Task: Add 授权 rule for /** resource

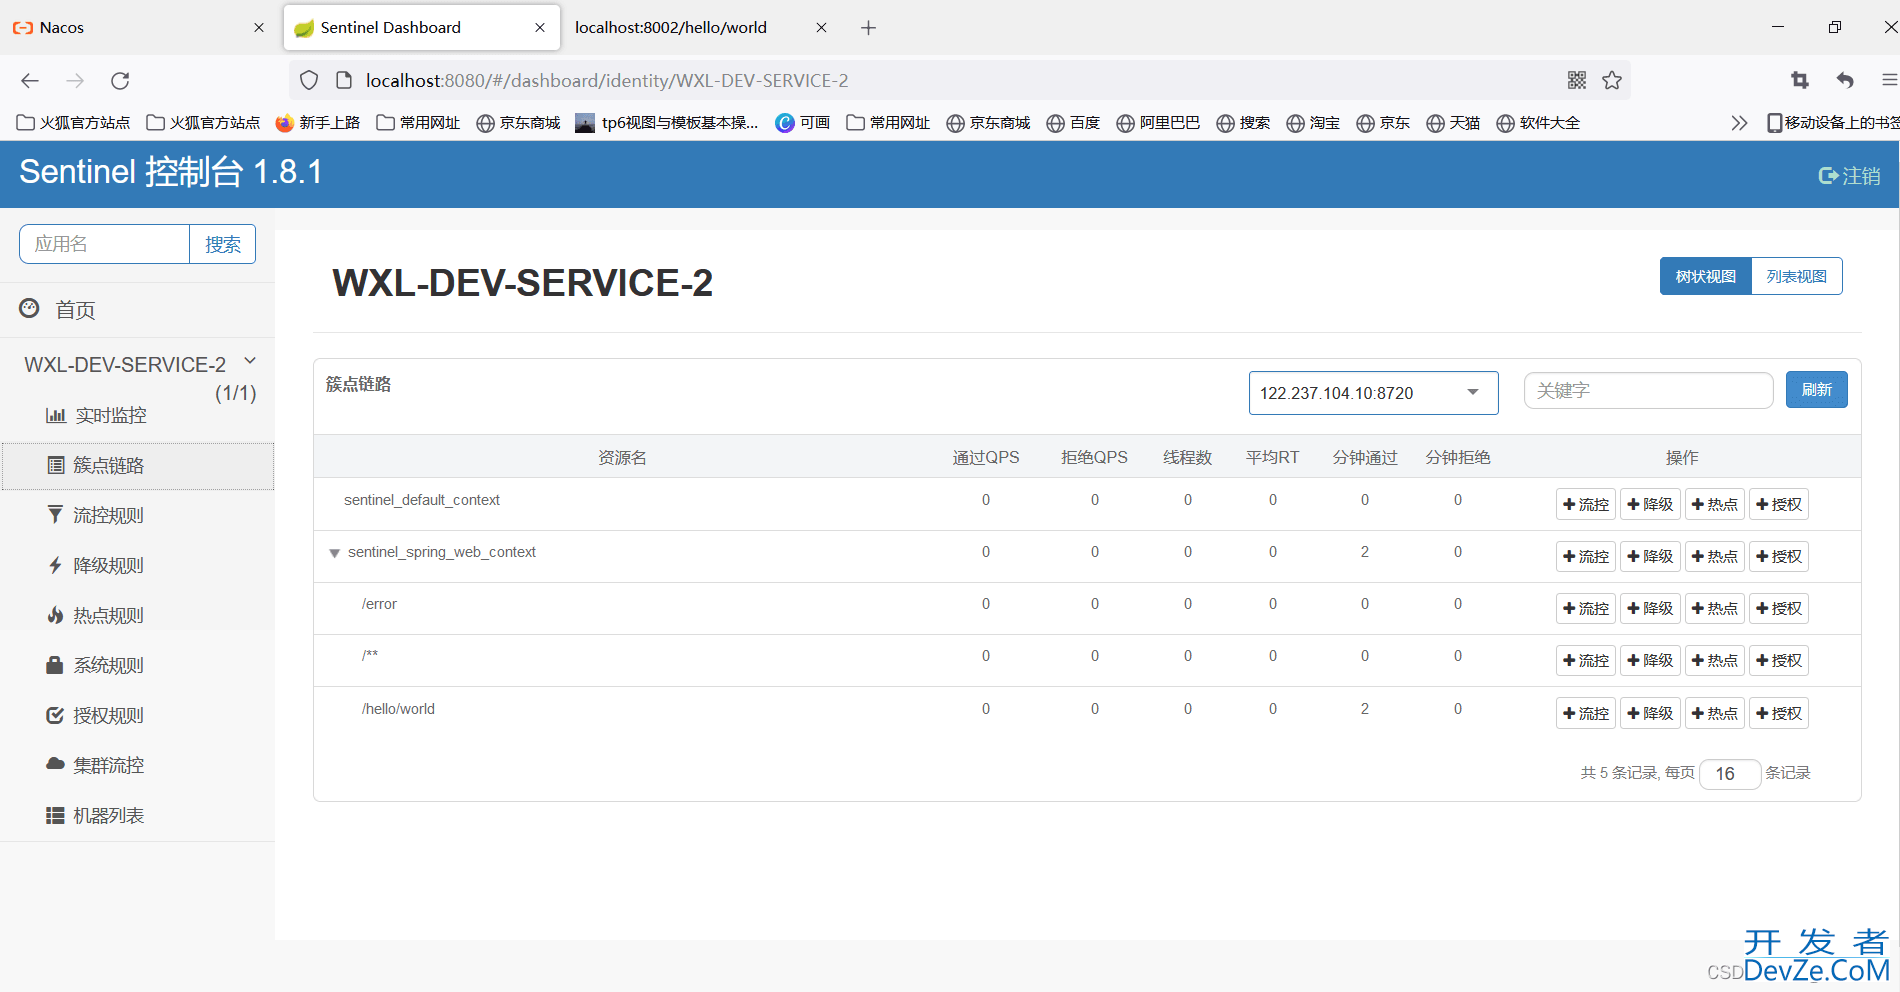Action: 1779,661
